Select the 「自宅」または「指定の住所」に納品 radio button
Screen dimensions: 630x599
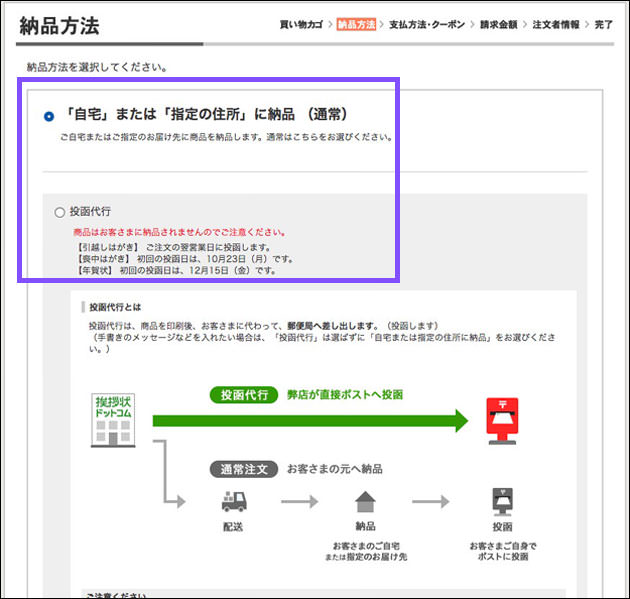coord(49,116)
